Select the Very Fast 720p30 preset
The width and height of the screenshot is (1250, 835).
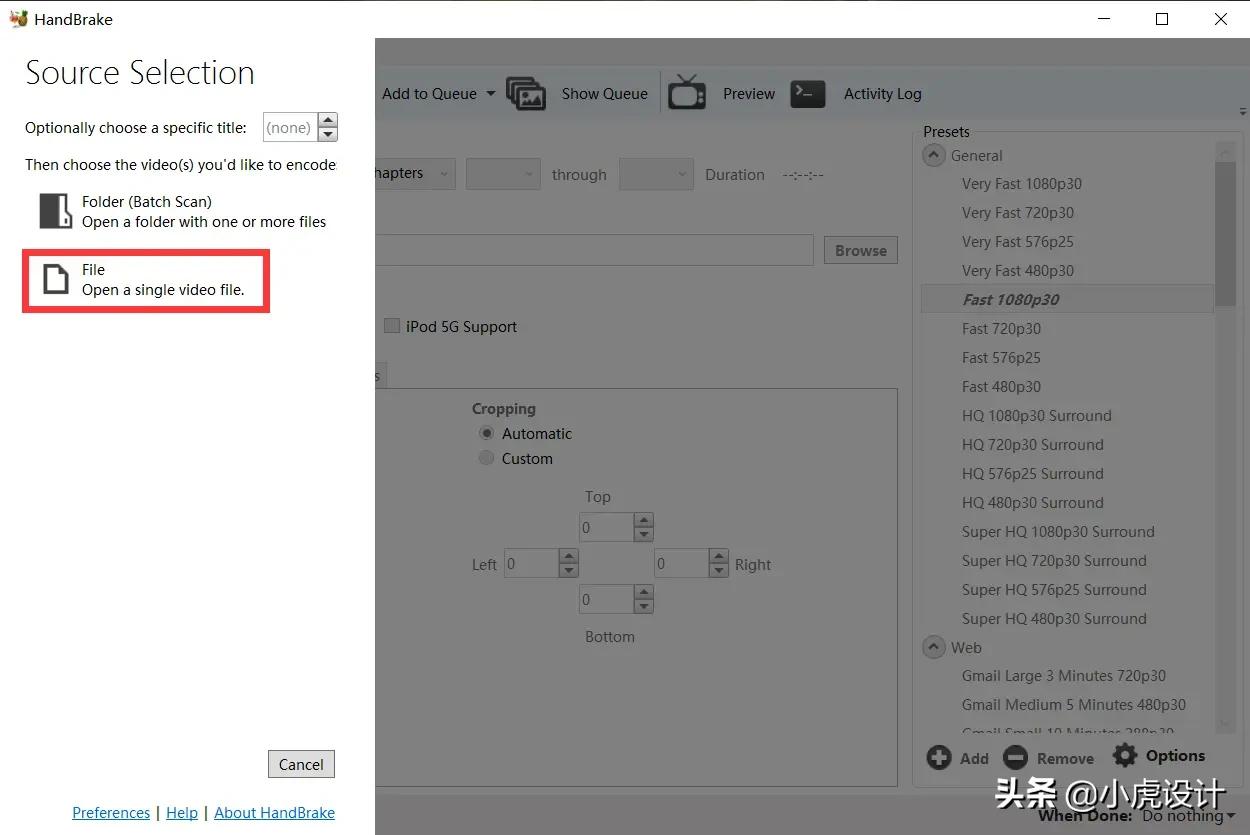point(1018,212)
